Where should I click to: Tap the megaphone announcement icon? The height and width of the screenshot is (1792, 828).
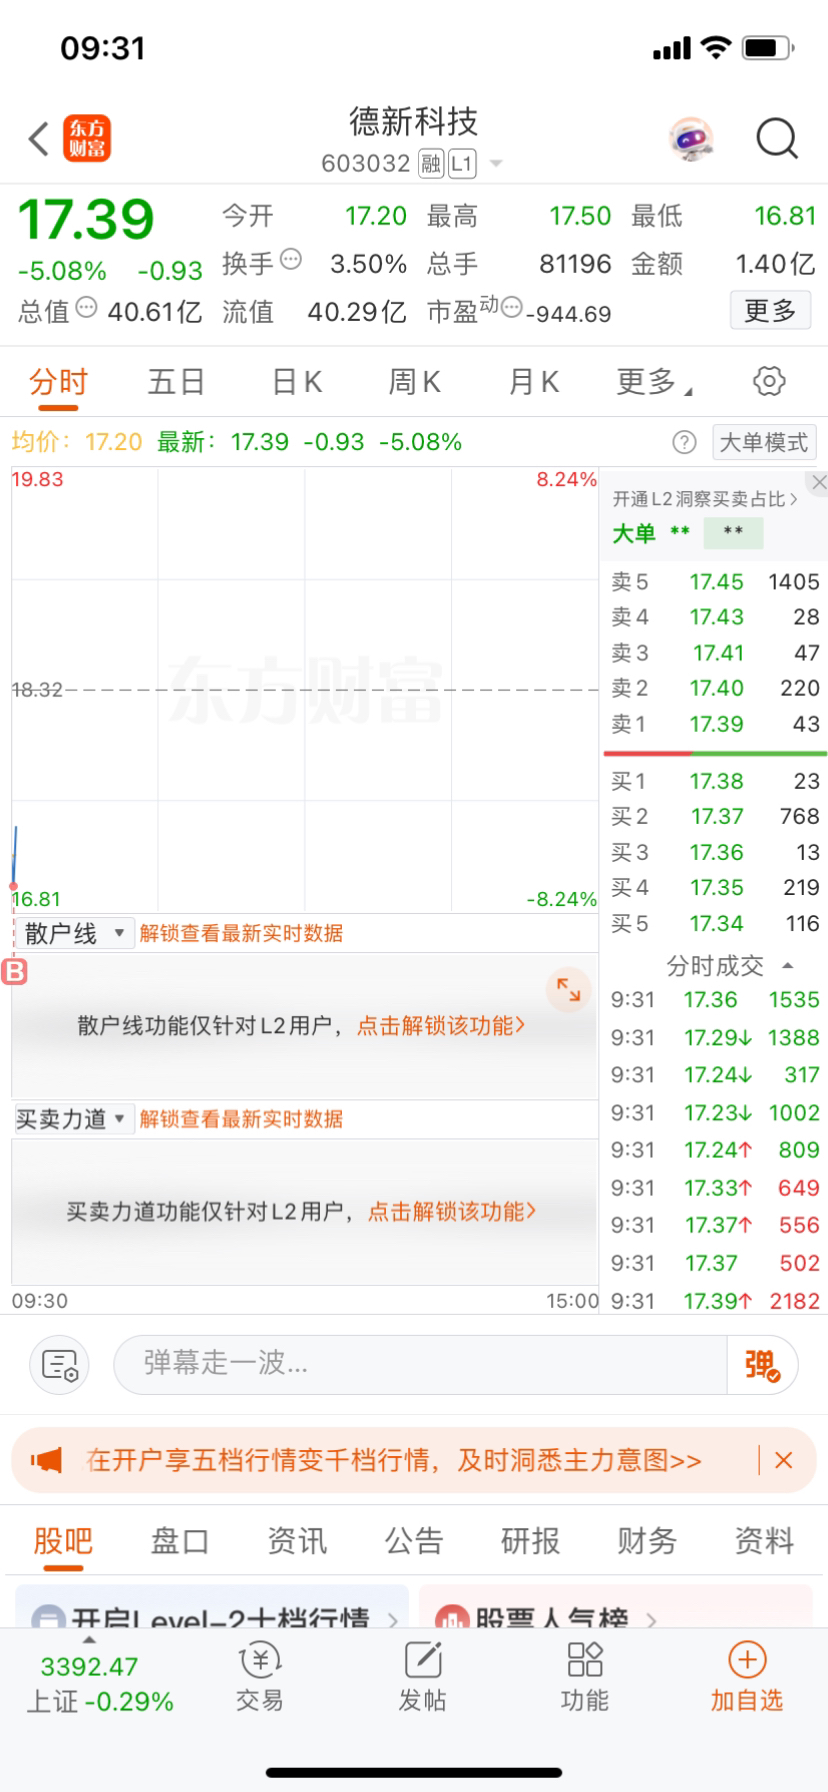coord(46,1460)
